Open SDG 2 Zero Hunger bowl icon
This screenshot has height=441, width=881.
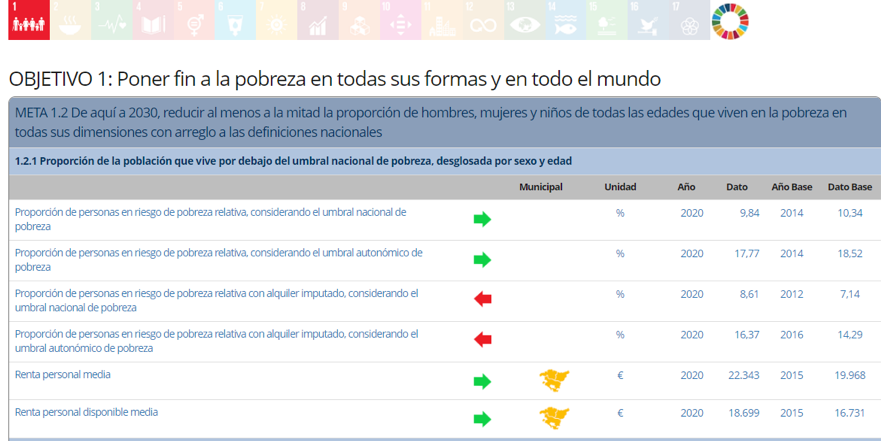(x=70, y=20)
